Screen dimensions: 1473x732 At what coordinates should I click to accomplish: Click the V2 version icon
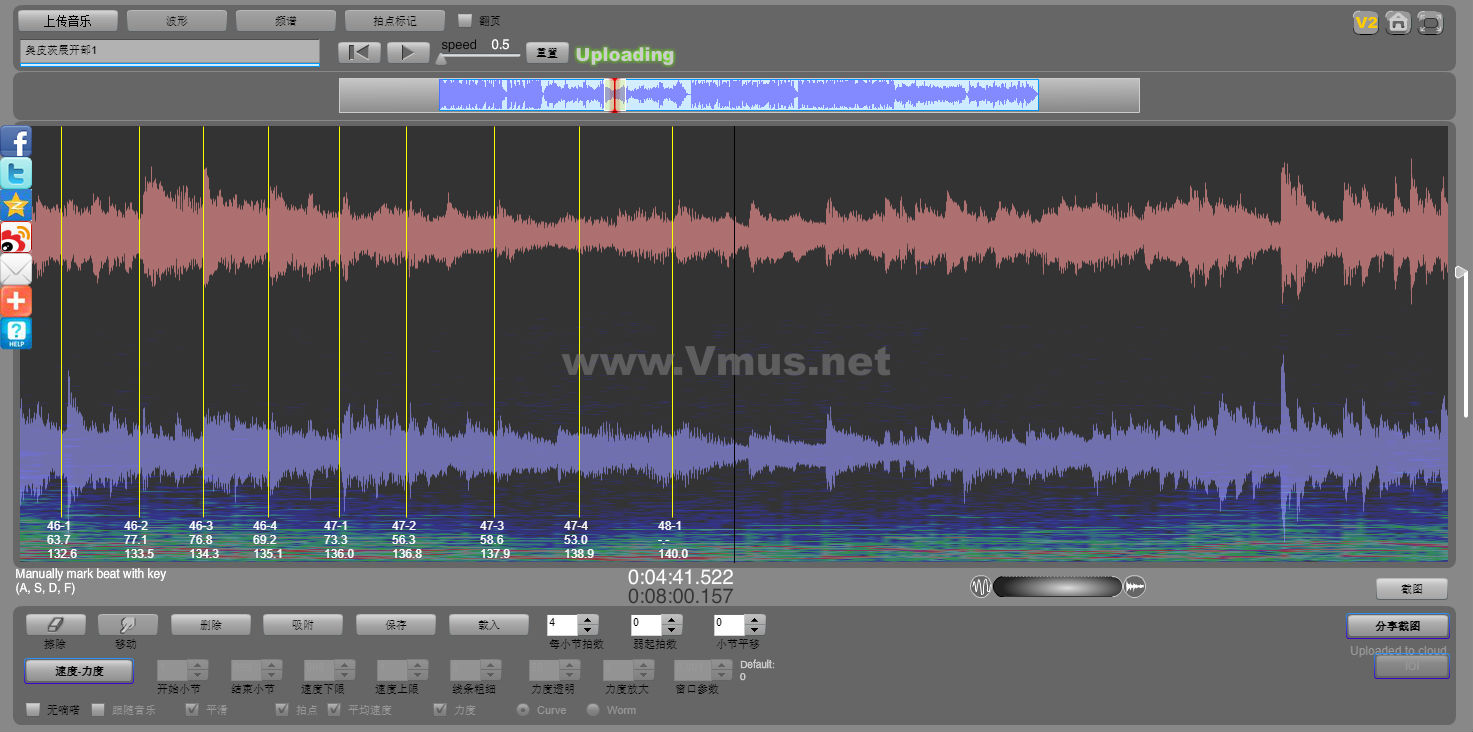pos(1365,22)
